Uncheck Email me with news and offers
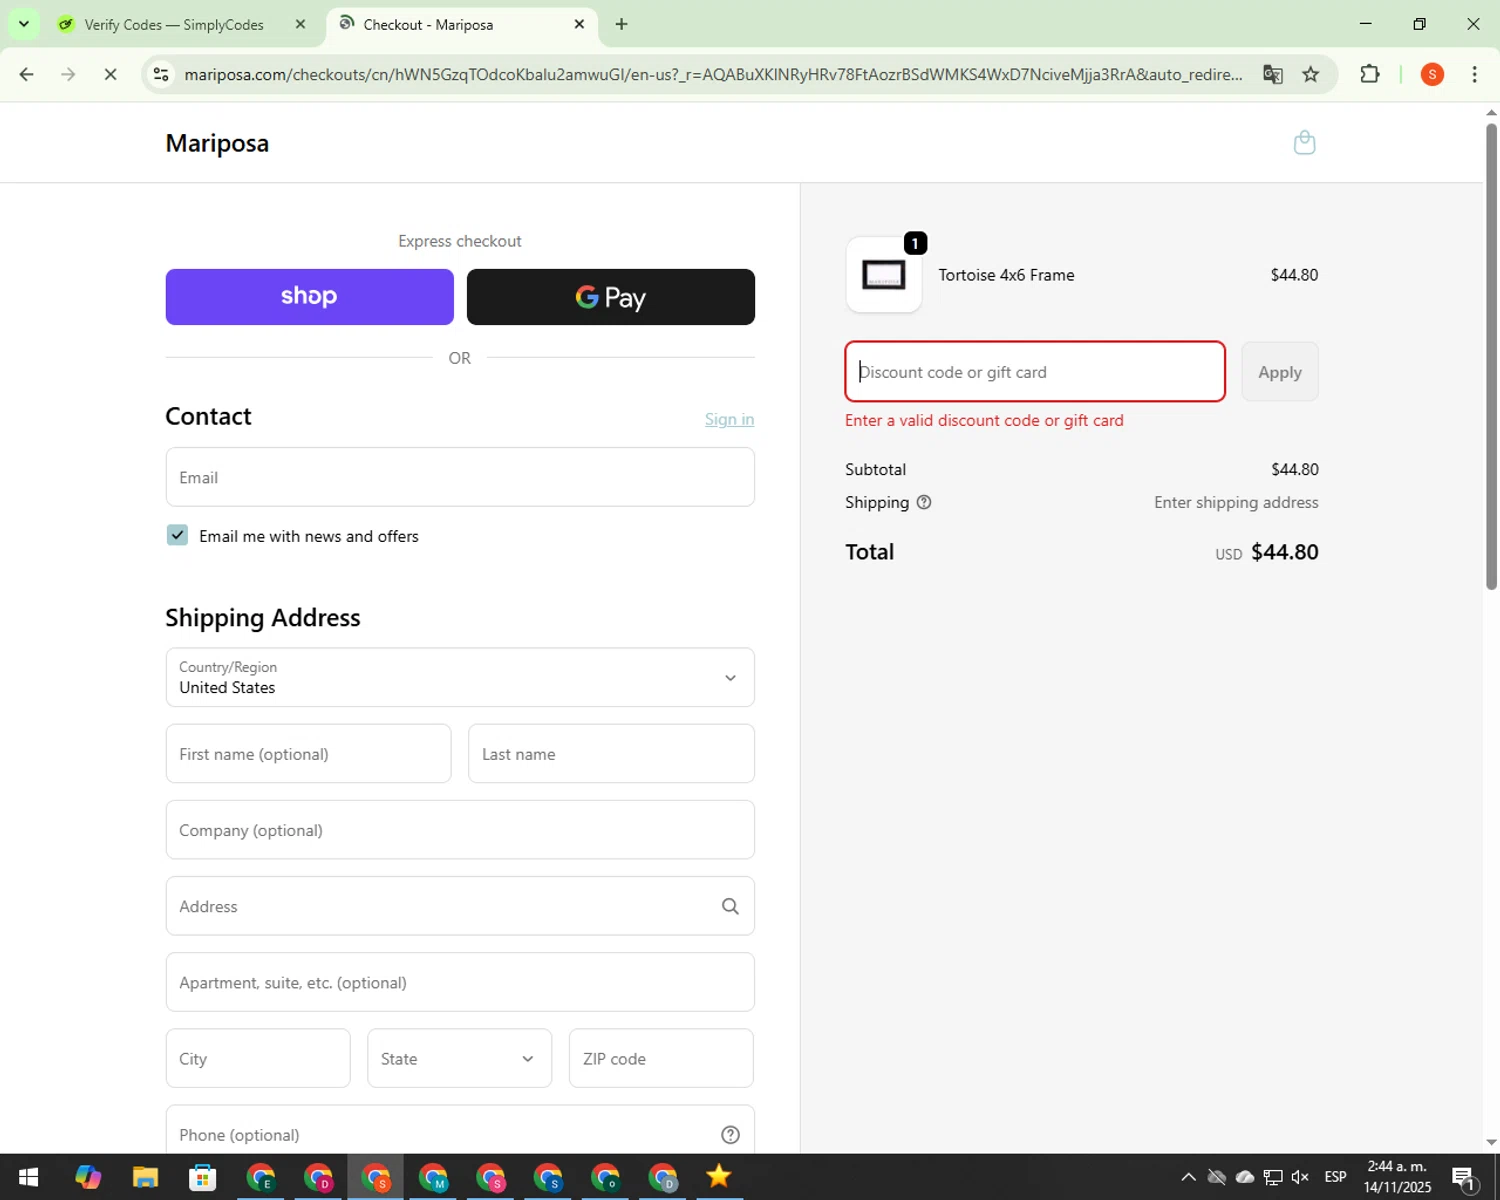1500x1200 pixels. [177, 535]
